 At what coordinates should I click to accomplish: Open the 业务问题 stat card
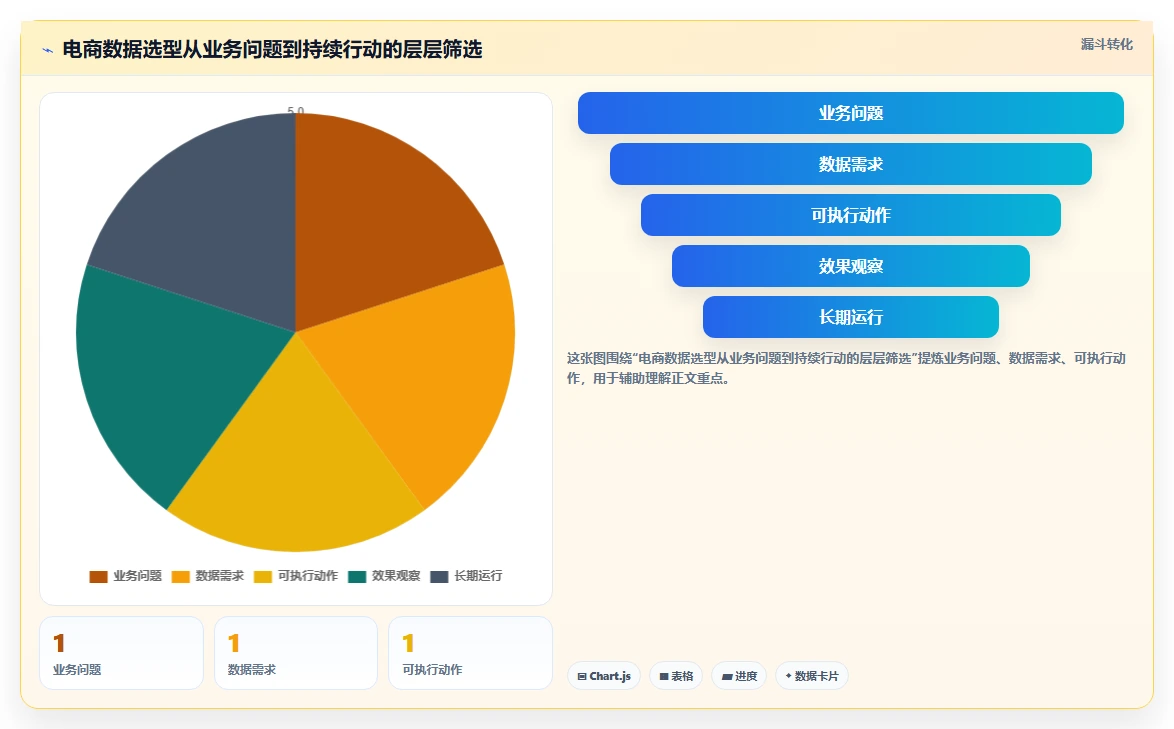121,653
